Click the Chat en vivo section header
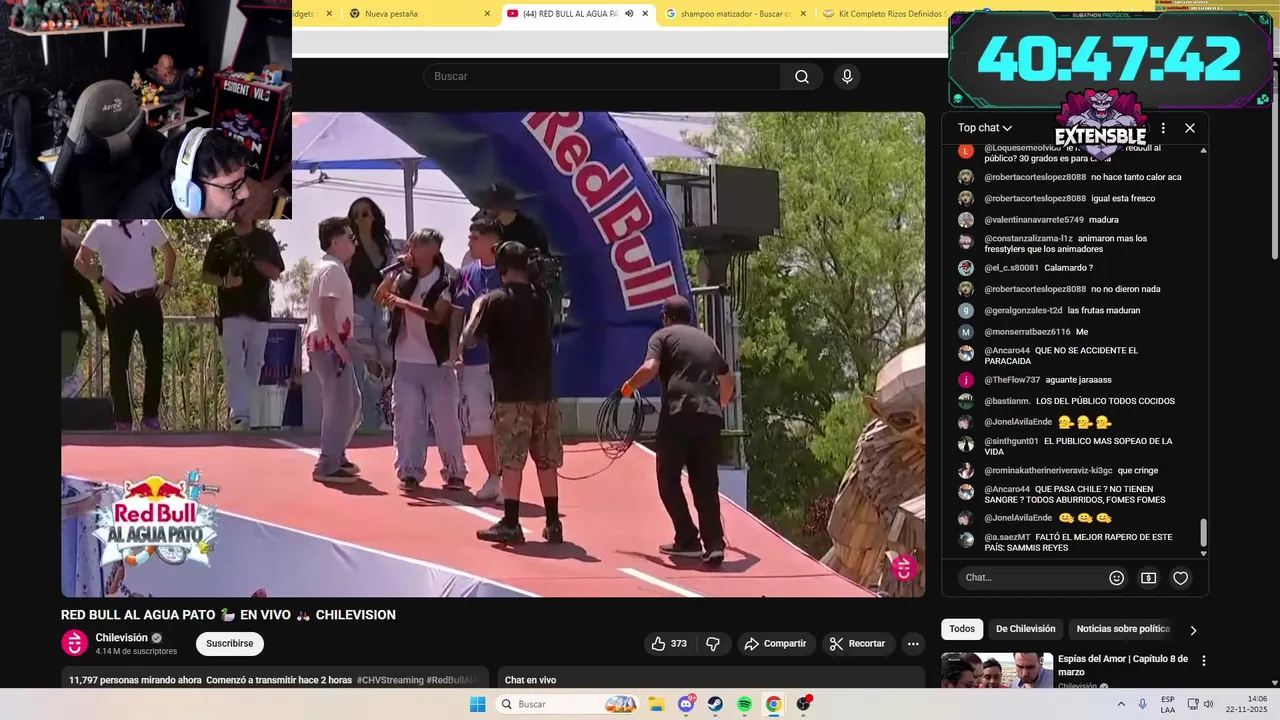This screenshot has height=720, width=1280. click(x=530, y=680)
